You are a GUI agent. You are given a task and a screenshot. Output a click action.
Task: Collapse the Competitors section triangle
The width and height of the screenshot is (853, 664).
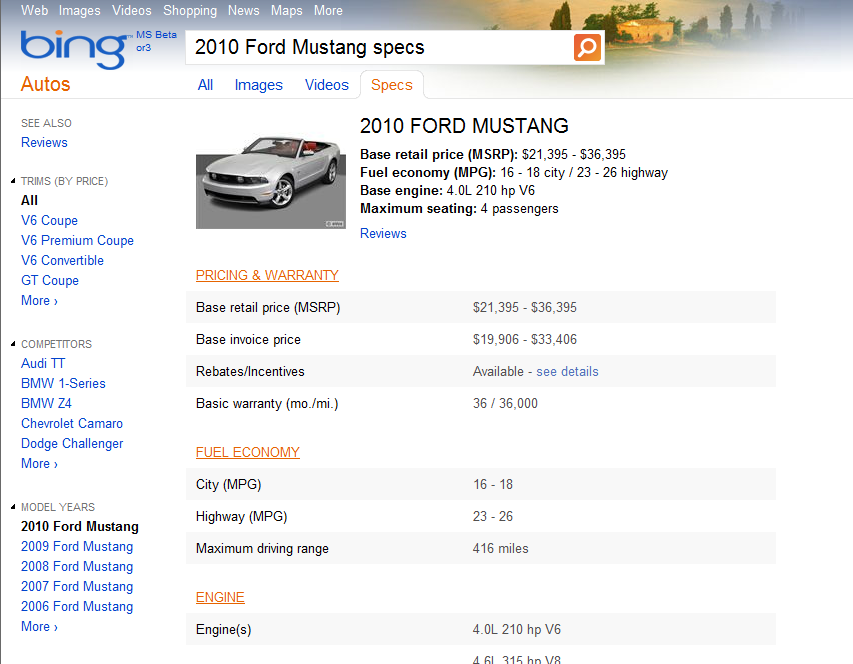tap(13, 345)
